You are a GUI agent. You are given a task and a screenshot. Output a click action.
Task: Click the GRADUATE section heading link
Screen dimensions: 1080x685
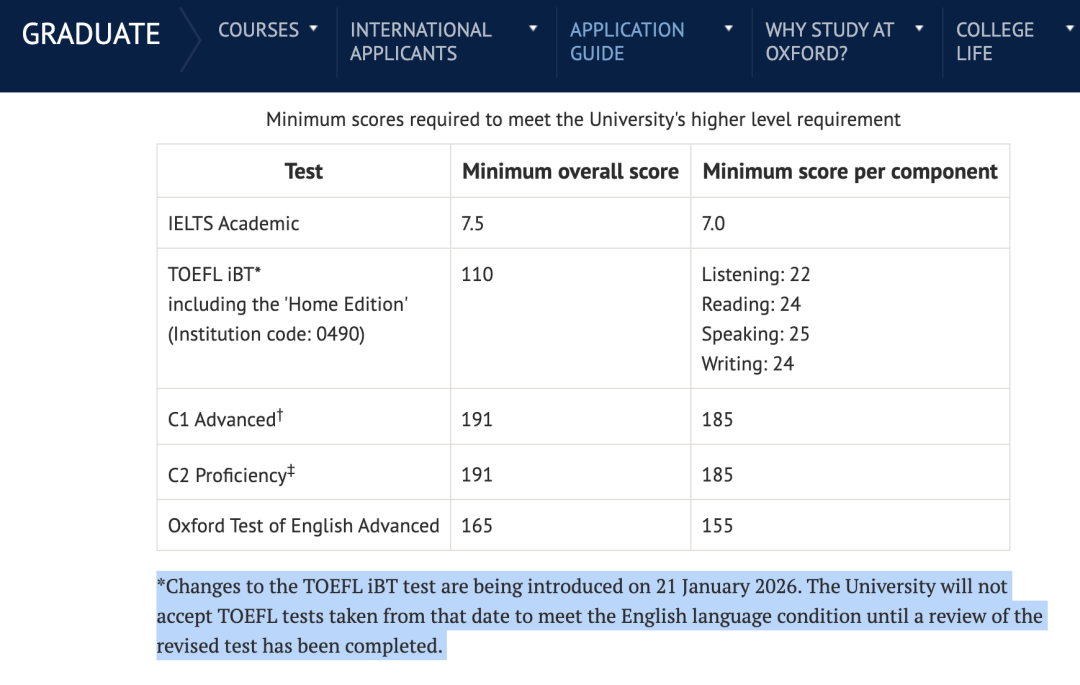tap(91, 34)
